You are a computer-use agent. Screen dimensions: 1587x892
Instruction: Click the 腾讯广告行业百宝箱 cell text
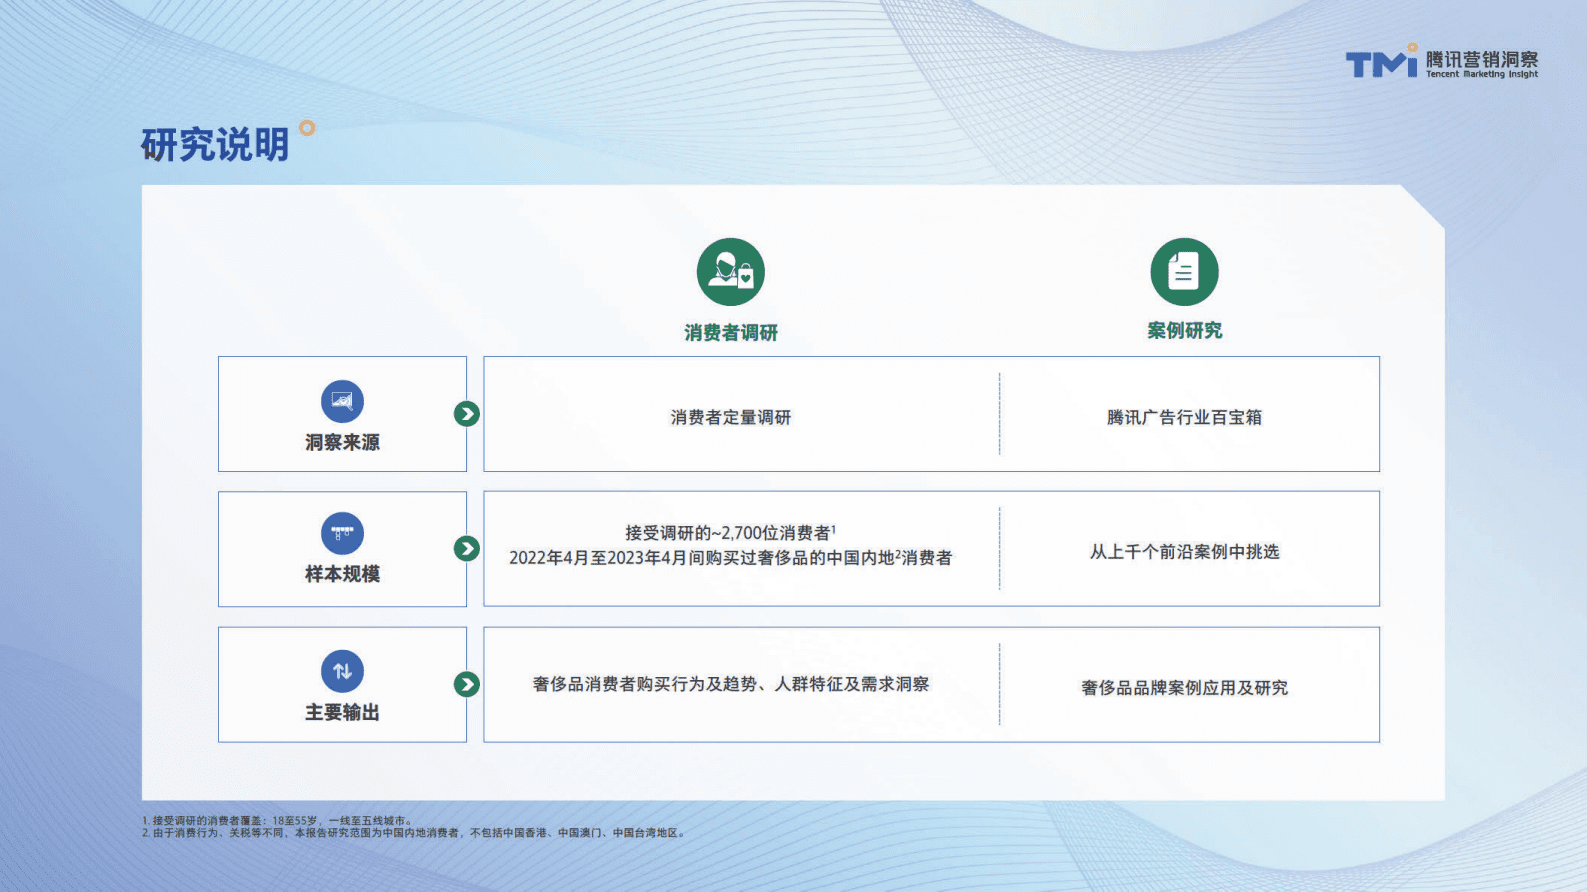pos(1185,417)
